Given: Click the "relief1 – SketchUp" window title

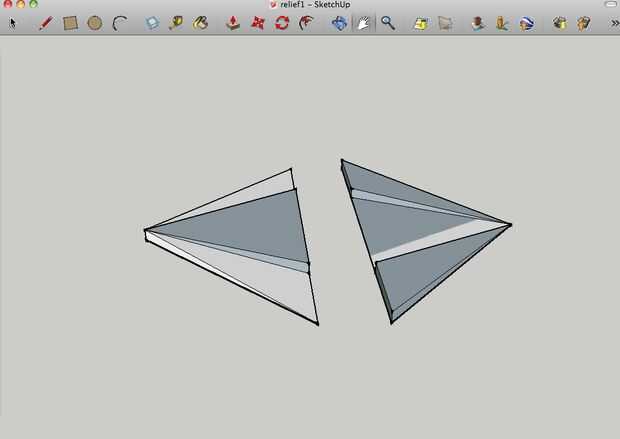Looking at the screenshot, I should [315, 5].
